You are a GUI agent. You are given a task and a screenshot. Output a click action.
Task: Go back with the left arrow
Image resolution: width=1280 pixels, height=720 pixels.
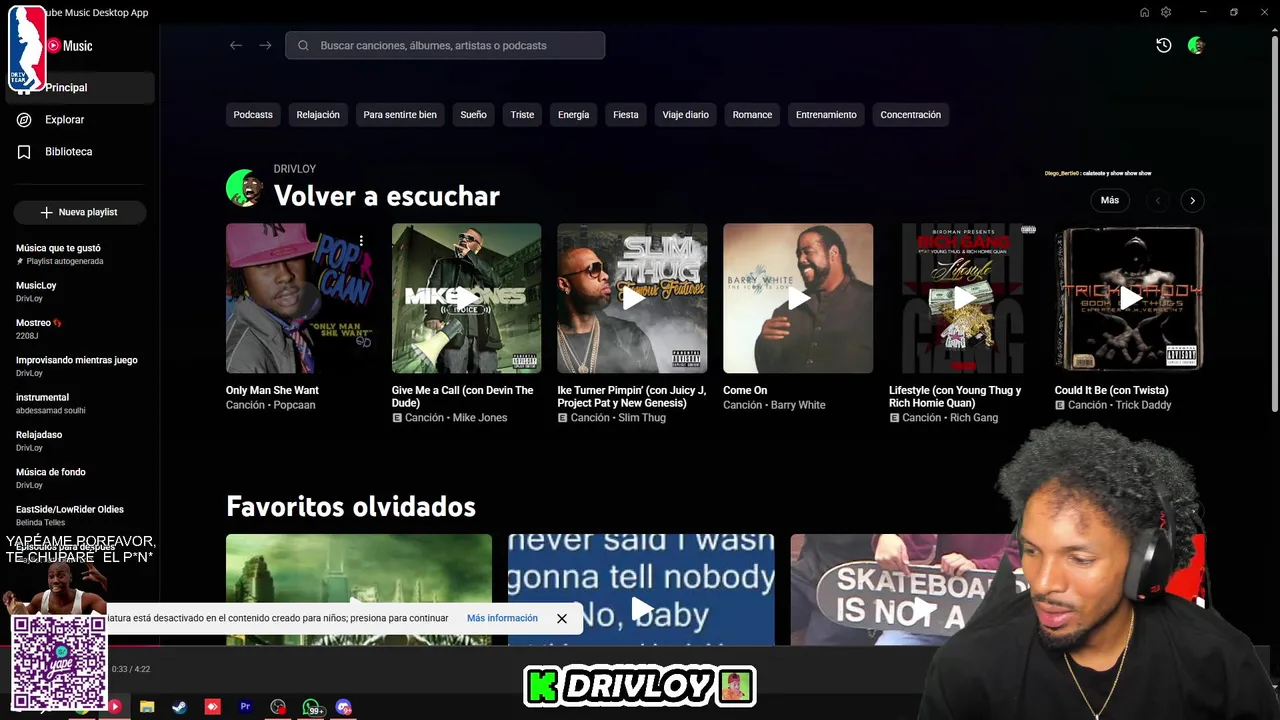tap(236, 45)
